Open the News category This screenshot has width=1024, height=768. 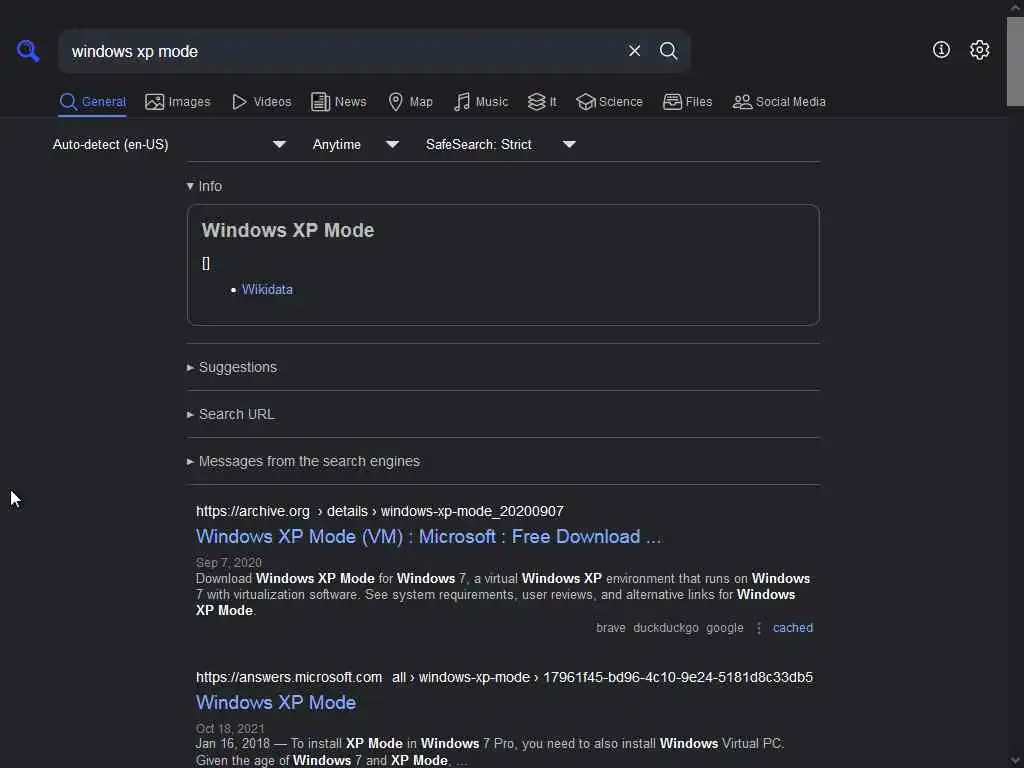[339, 102]
